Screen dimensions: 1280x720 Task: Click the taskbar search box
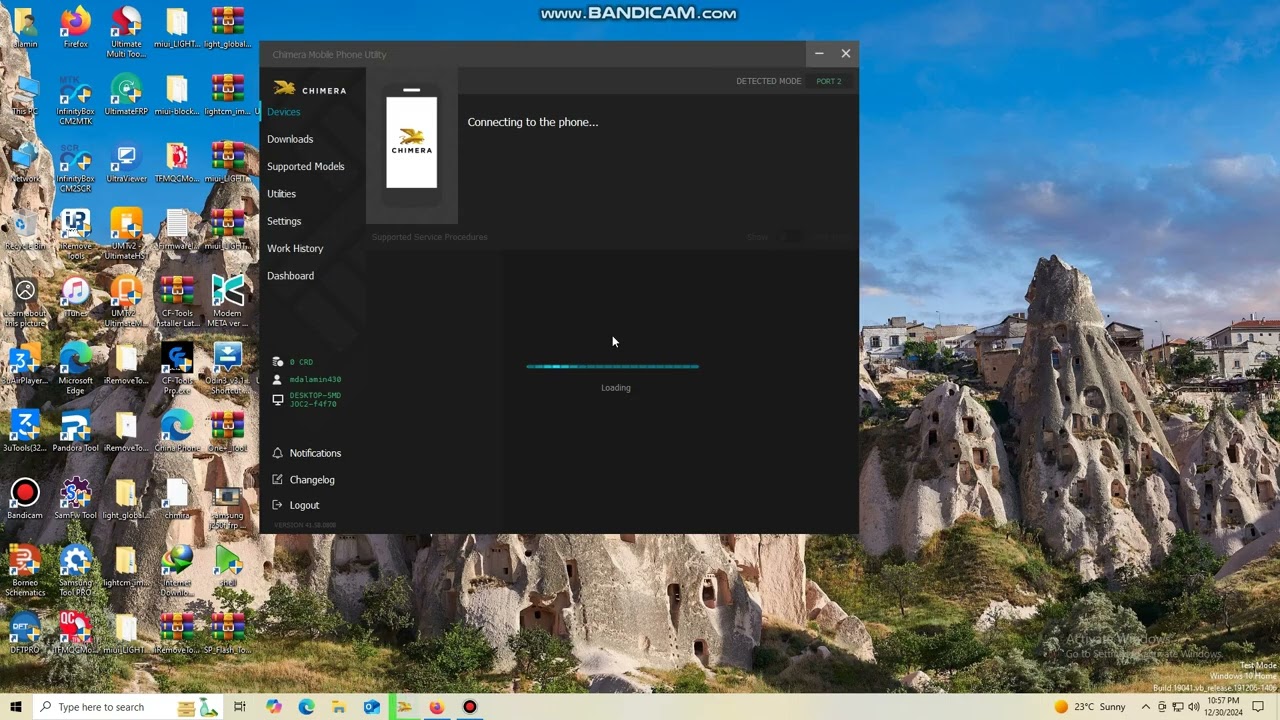pos(128,707)
